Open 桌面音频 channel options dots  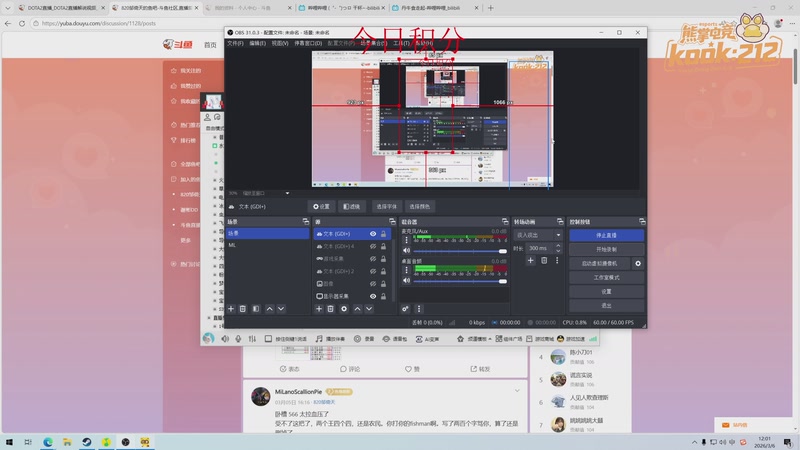coord(407,270)
